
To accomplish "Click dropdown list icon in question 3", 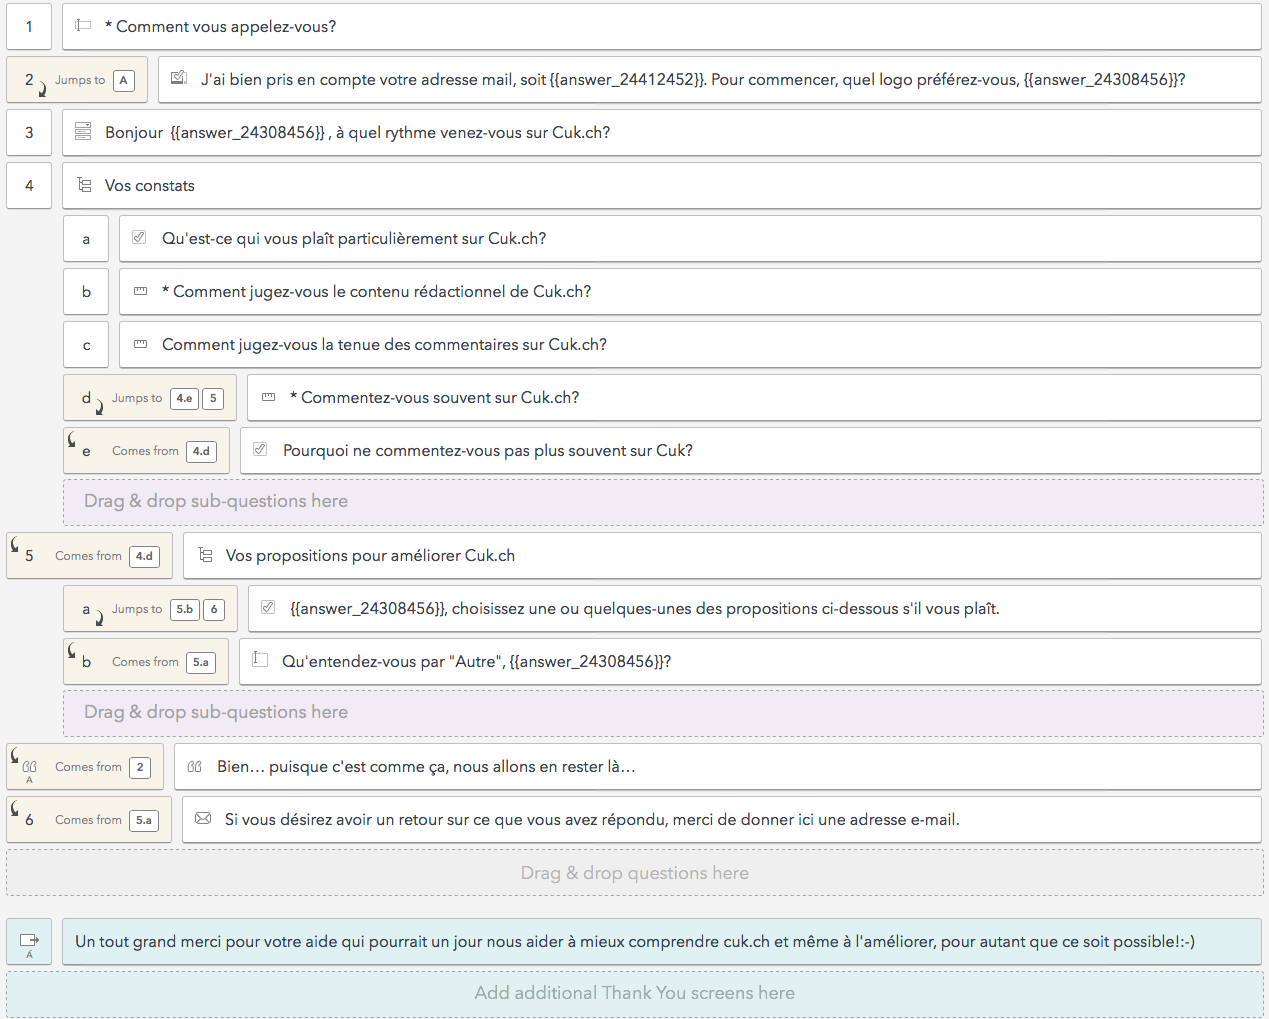I will tap(83, 132).
